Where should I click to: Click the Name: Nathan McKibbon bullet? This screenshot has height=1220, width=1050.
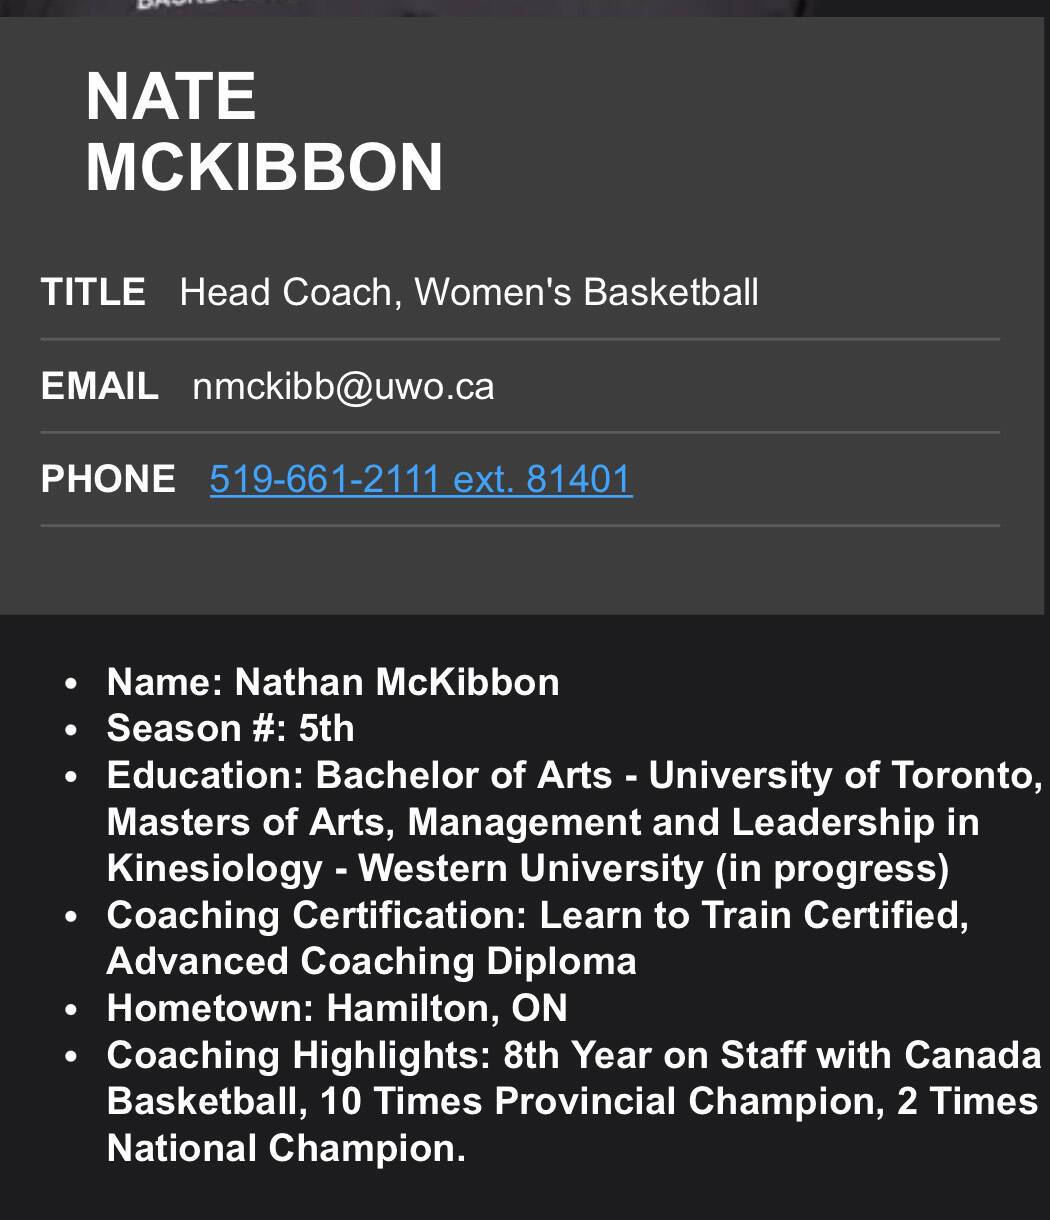pyautogui.click(x=333, y=682)
